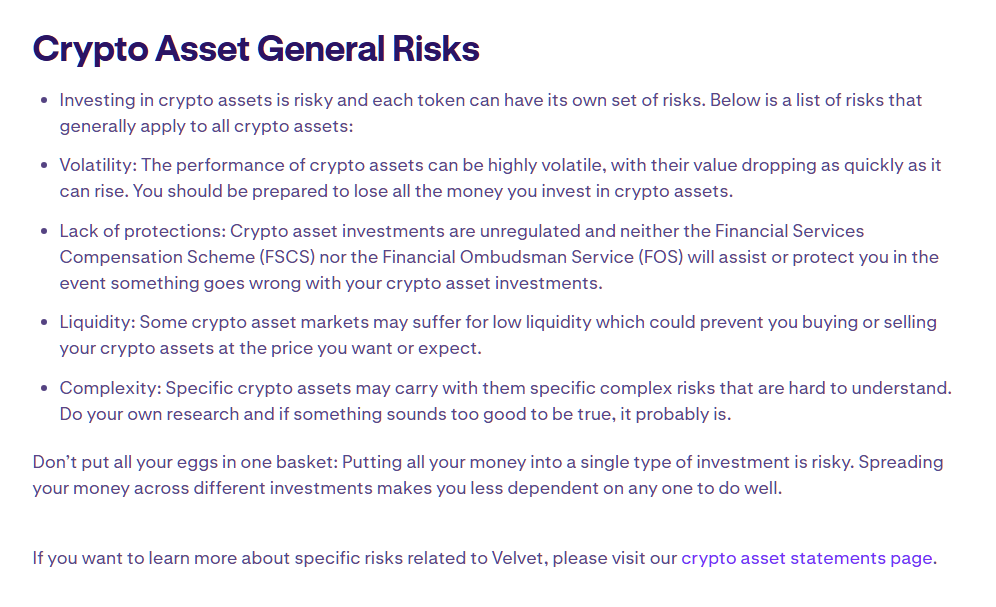Click the Complexity bullet label
The height and width of the screenshot is (607, 996).
[x=109, y=388]
